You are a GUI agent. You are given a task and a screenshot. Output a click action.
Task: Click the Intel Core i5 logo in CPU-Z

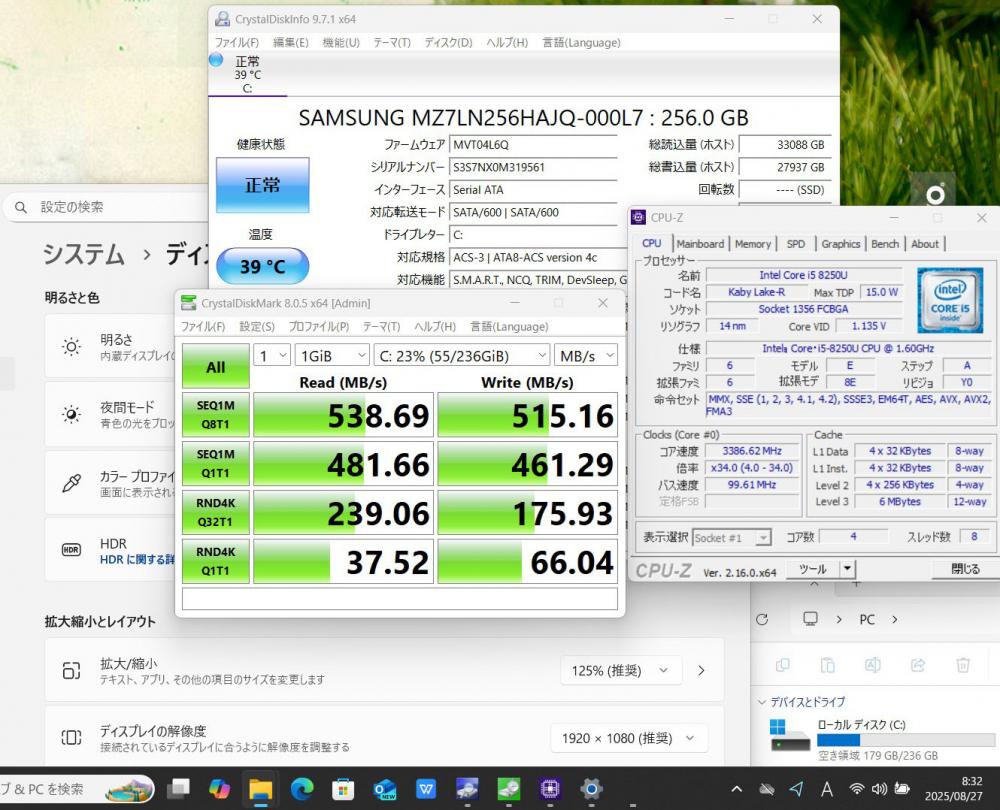pyautogui.click(x=950, y=300)
